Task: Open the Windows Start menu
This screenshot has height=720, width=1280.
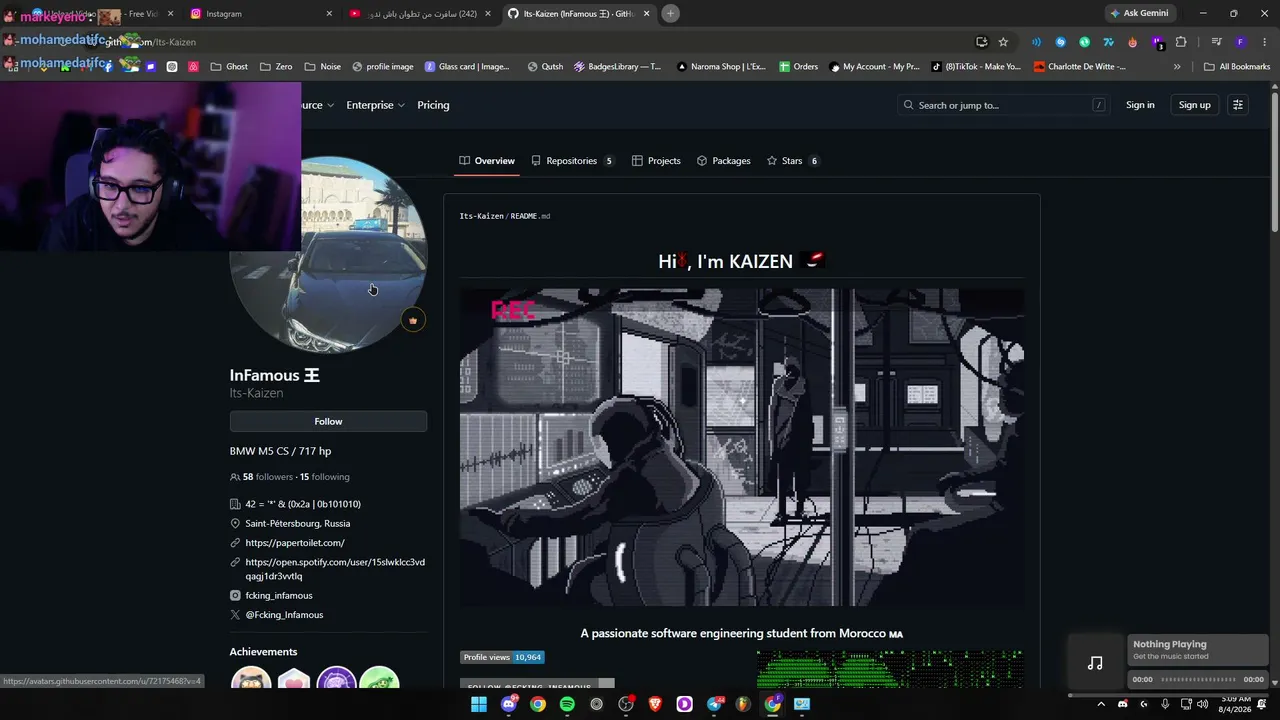Action: coord(479,705)
